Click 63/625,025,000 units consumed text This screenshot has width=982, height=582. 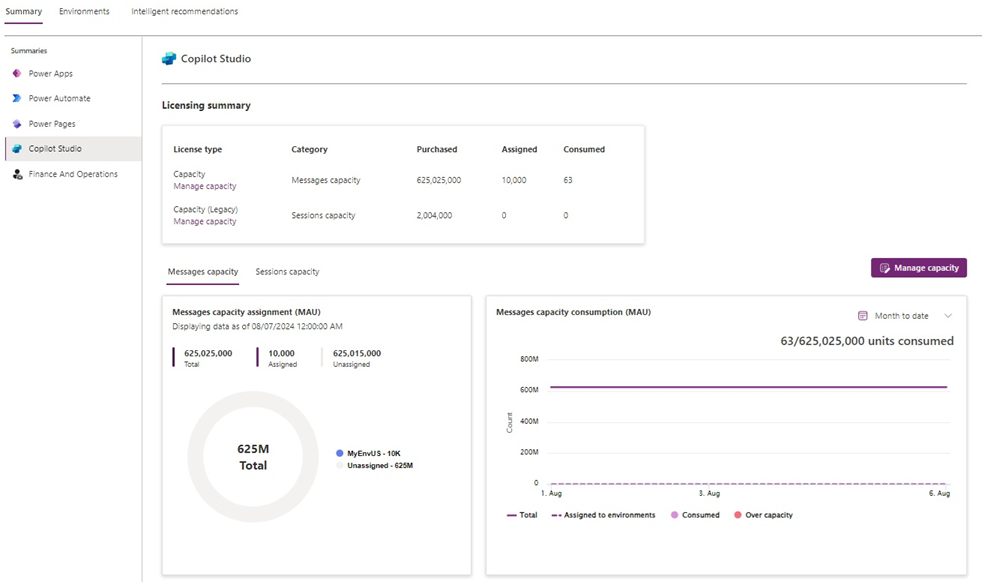click(x=867, y=341)
